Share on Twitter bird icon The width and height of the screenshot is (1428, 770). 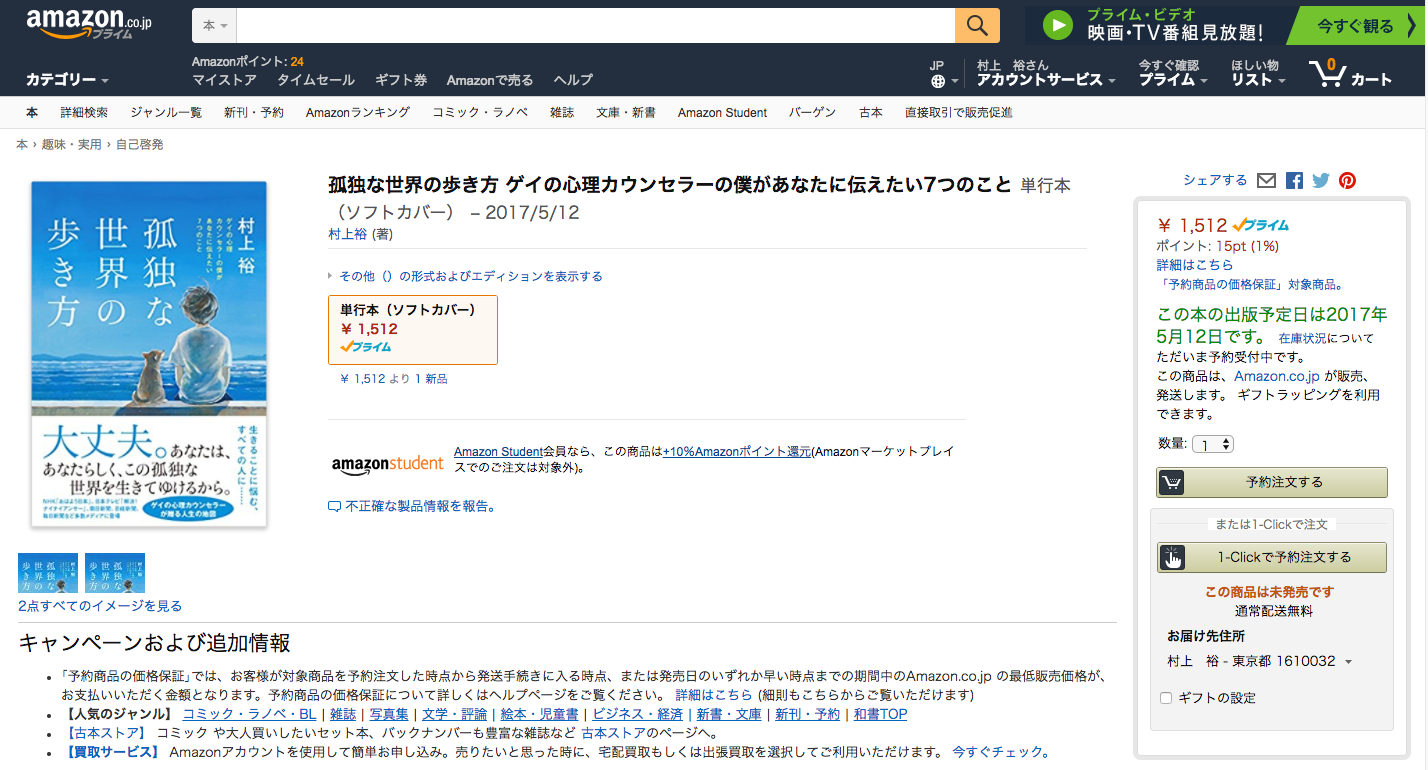tap(1321, 181)
